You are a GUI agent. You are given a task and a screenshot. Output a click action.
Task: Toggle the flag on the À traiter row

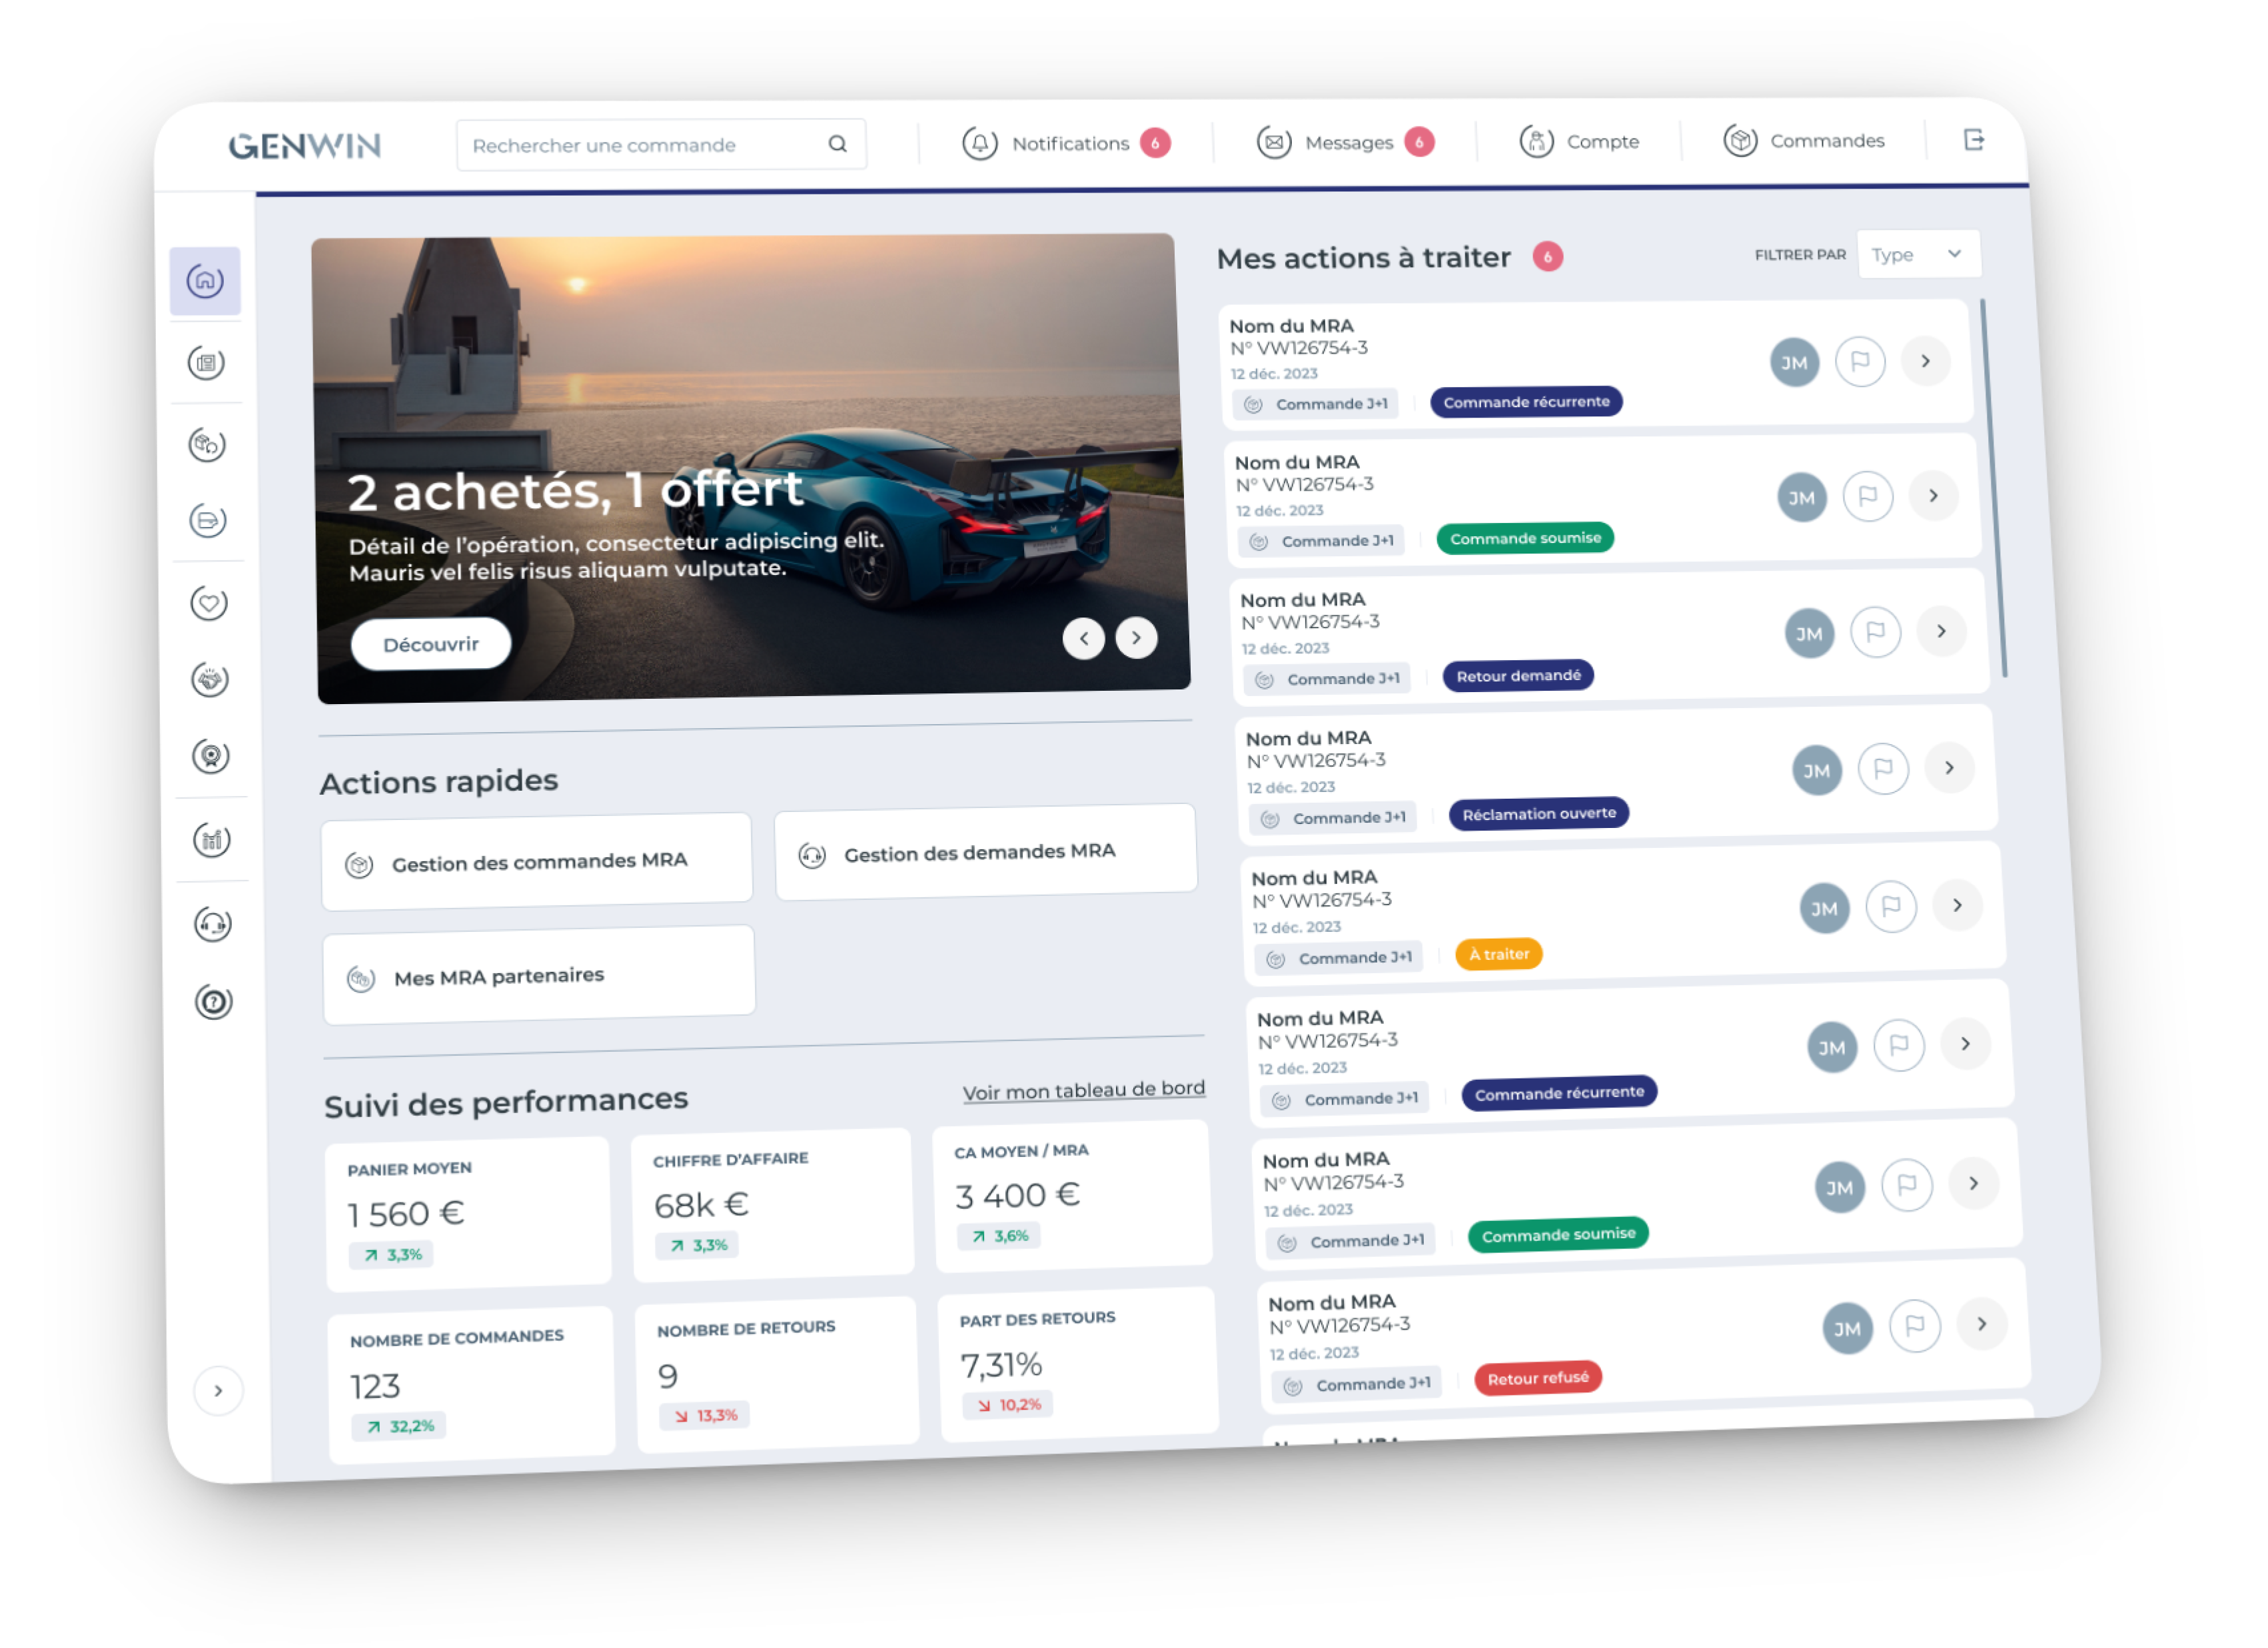click(x=1892, y=907)
